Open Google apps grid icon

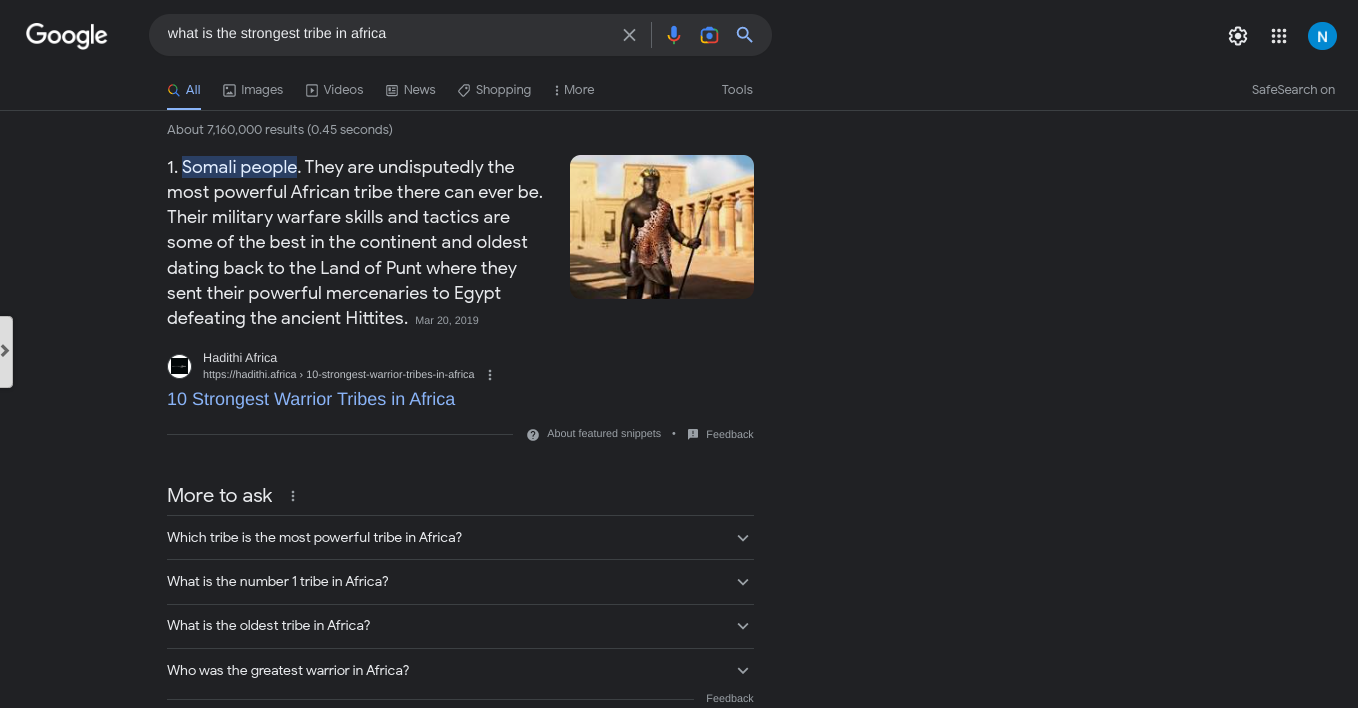click(x=1279, y=36)
